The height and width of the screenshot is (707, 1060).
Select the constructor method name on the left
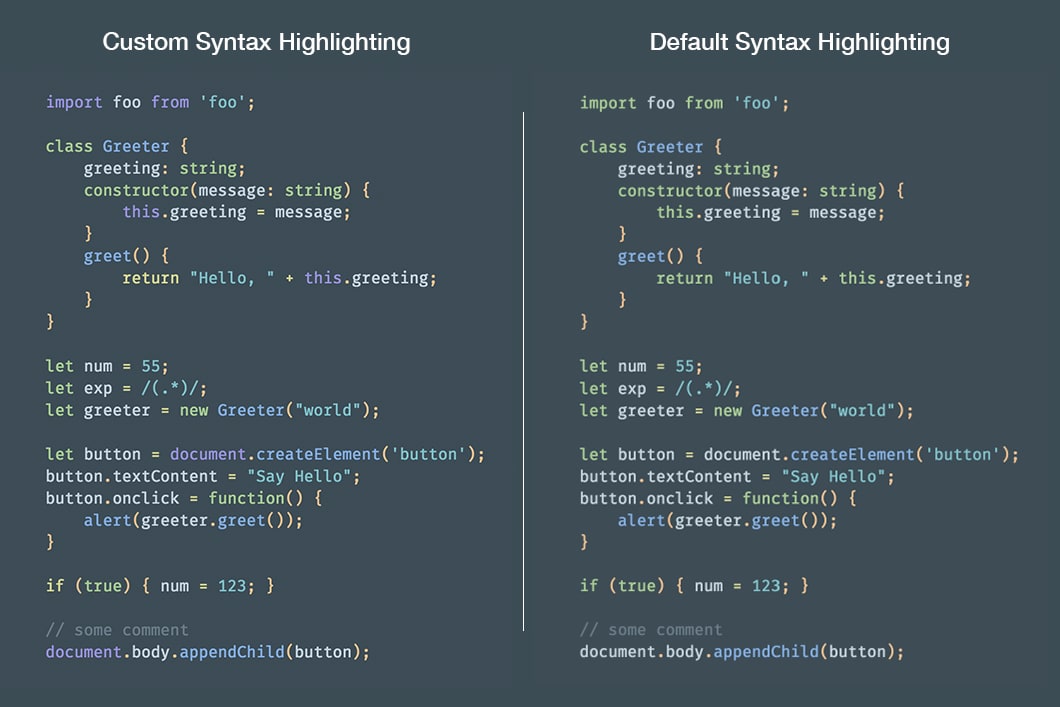point(136,190)
